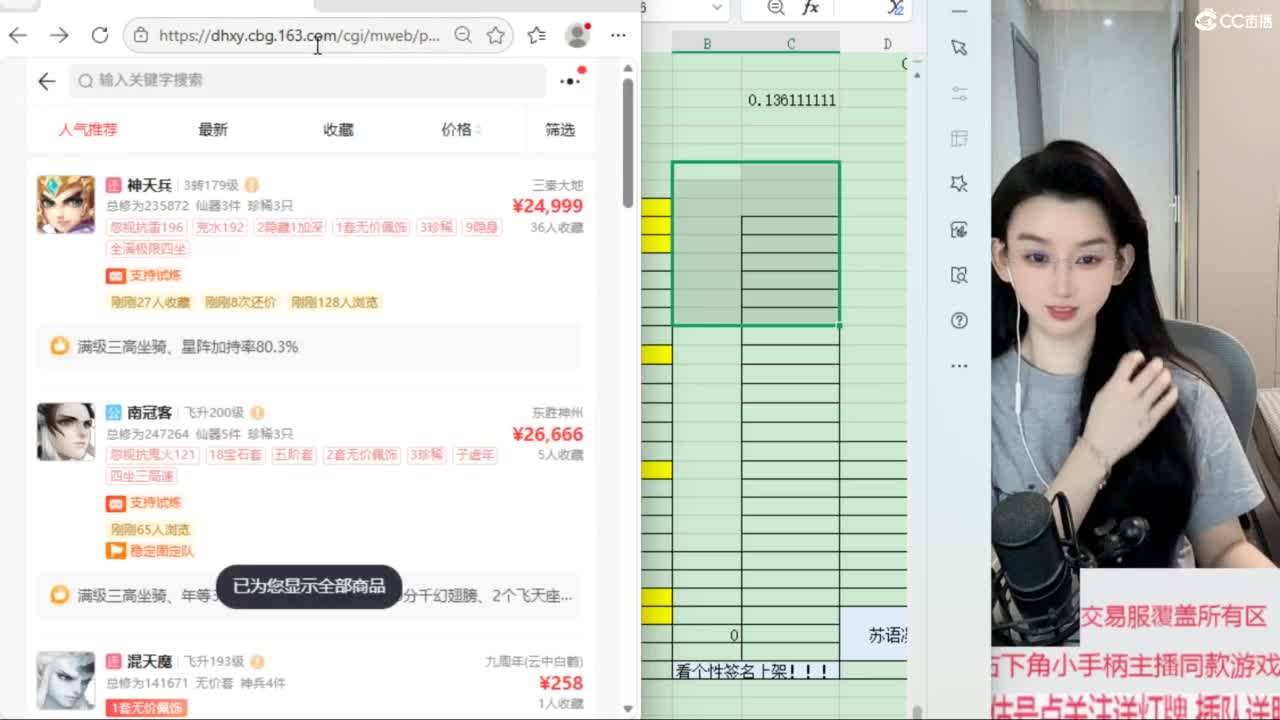Activate the selection arrow tool in spreadsheet sidebar
The width and height of the screenshot is (1280, 720).
point(959,48)
